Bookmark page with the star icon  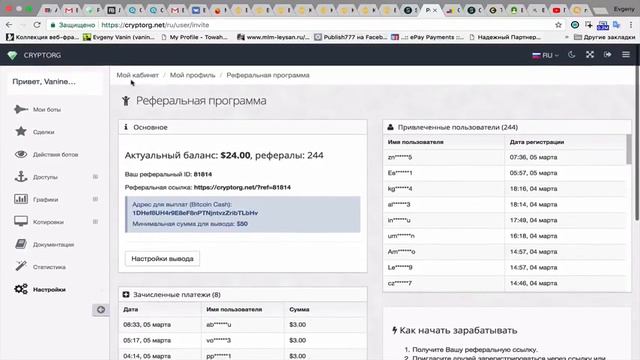pos(558,25)
